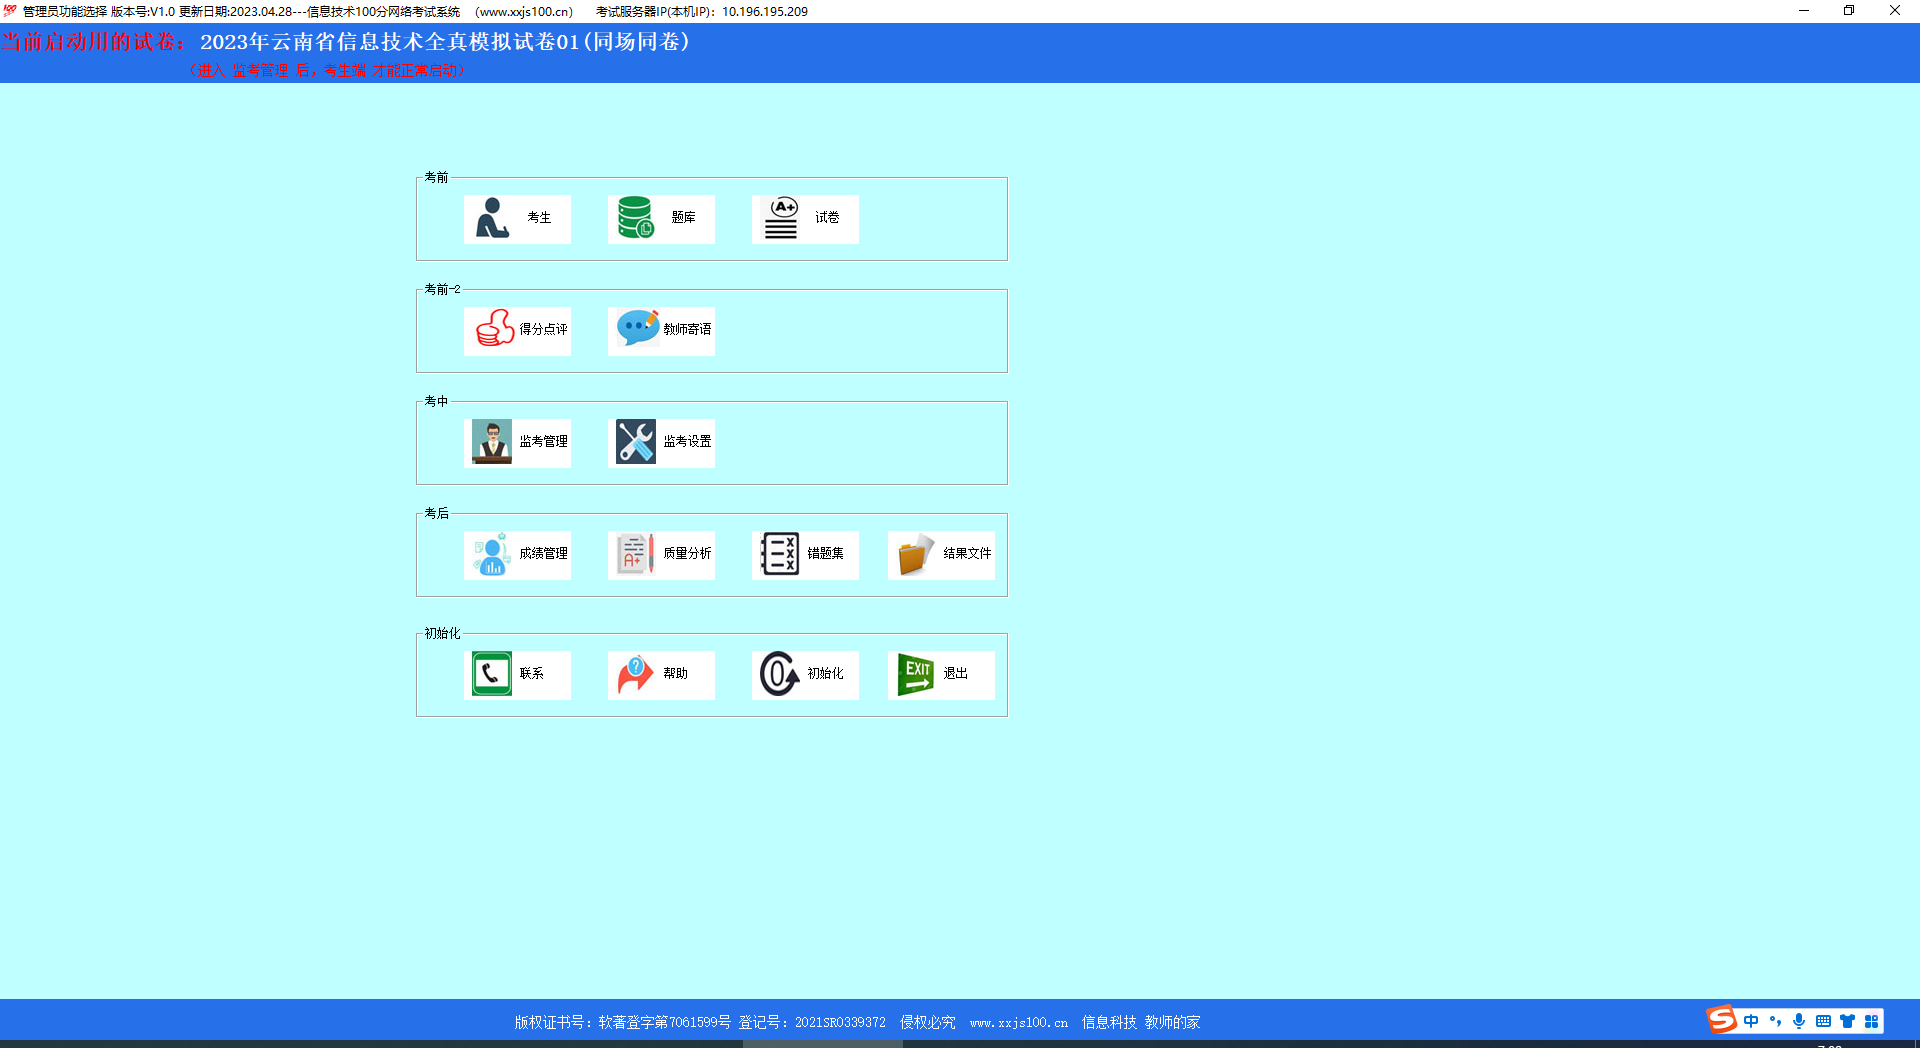The image size is (1920, 1048).
Task: Click the 侵权必究 footer text
Action: 927,1022
